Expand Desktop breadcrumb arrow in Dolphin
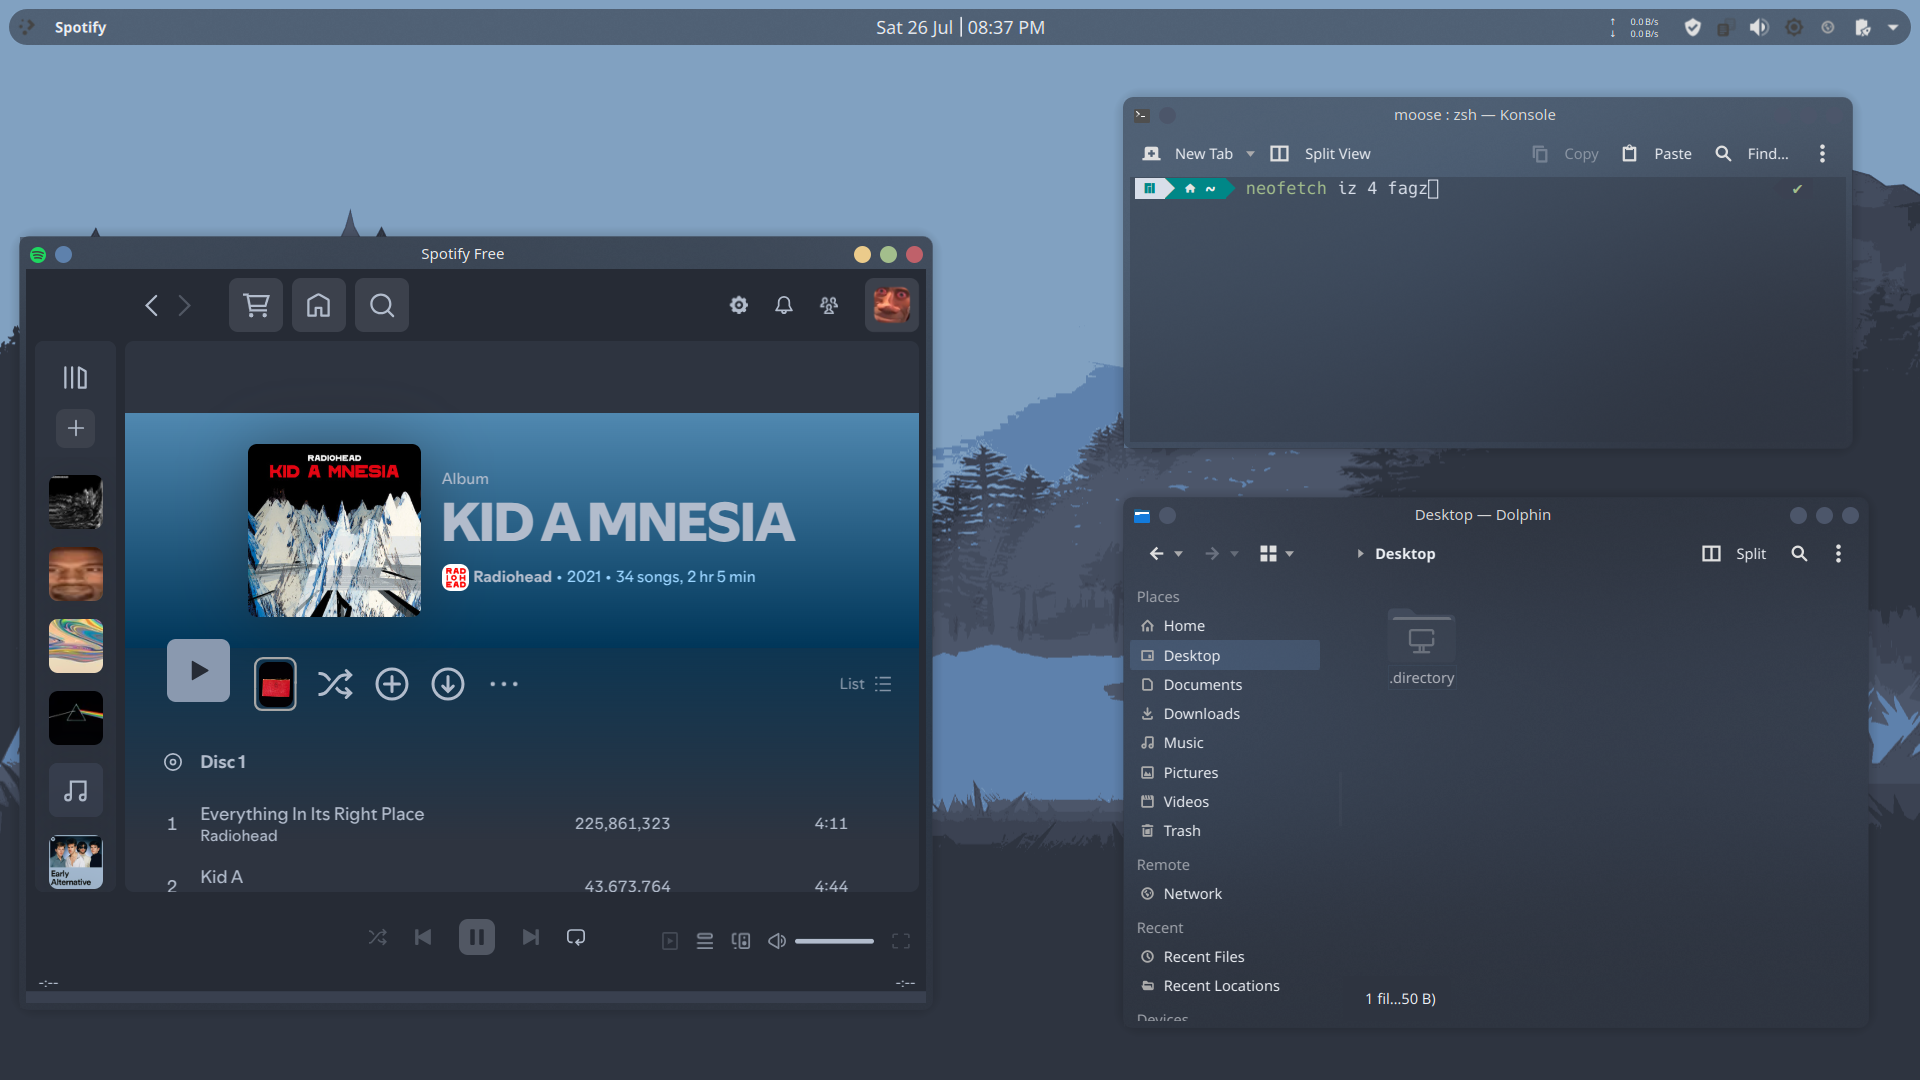Screen dimensions: 1920x1080 tap(1360, 554)
